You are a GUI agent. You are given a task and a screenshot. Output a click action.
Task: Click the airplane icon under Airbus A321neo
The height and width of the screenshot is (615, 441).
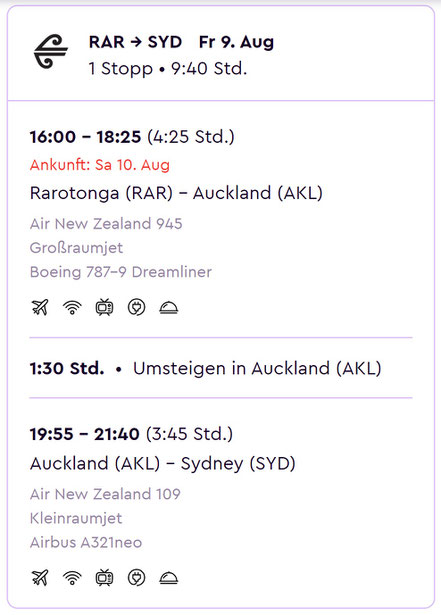pos(40,578)
